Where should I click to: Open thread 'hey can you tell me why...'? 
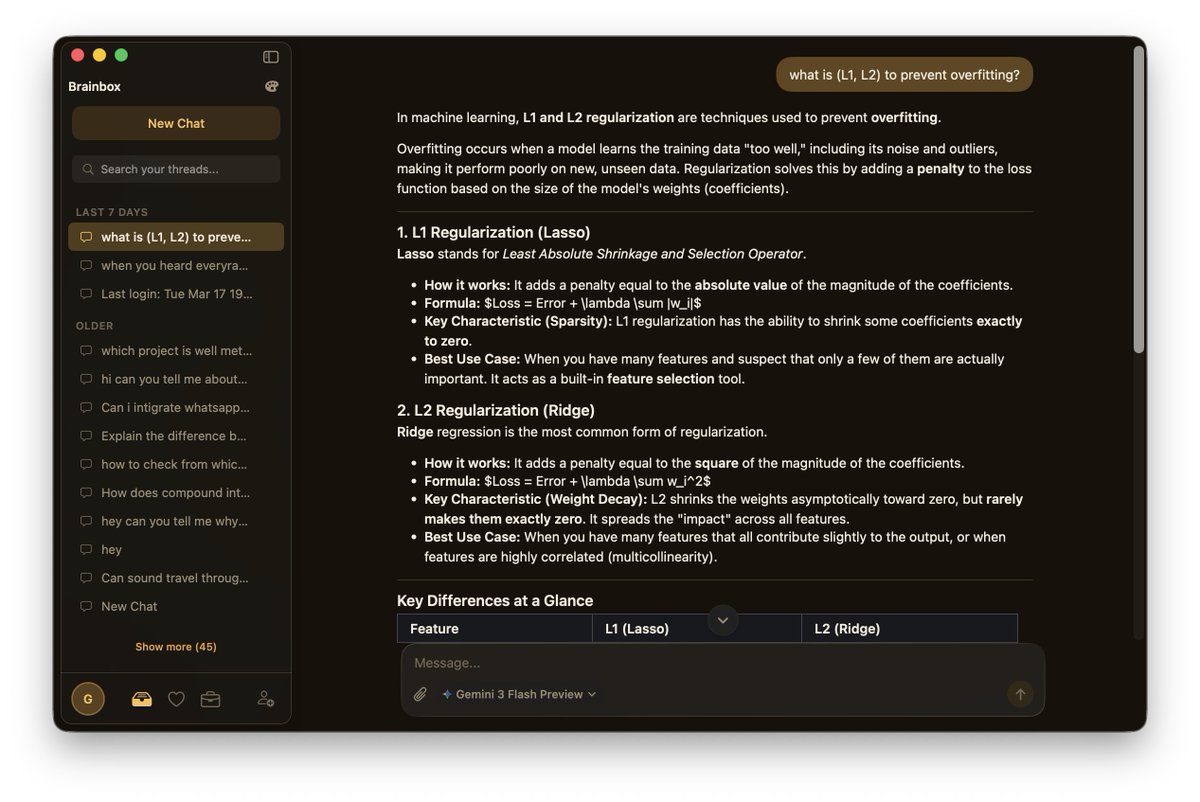point(176,521)
